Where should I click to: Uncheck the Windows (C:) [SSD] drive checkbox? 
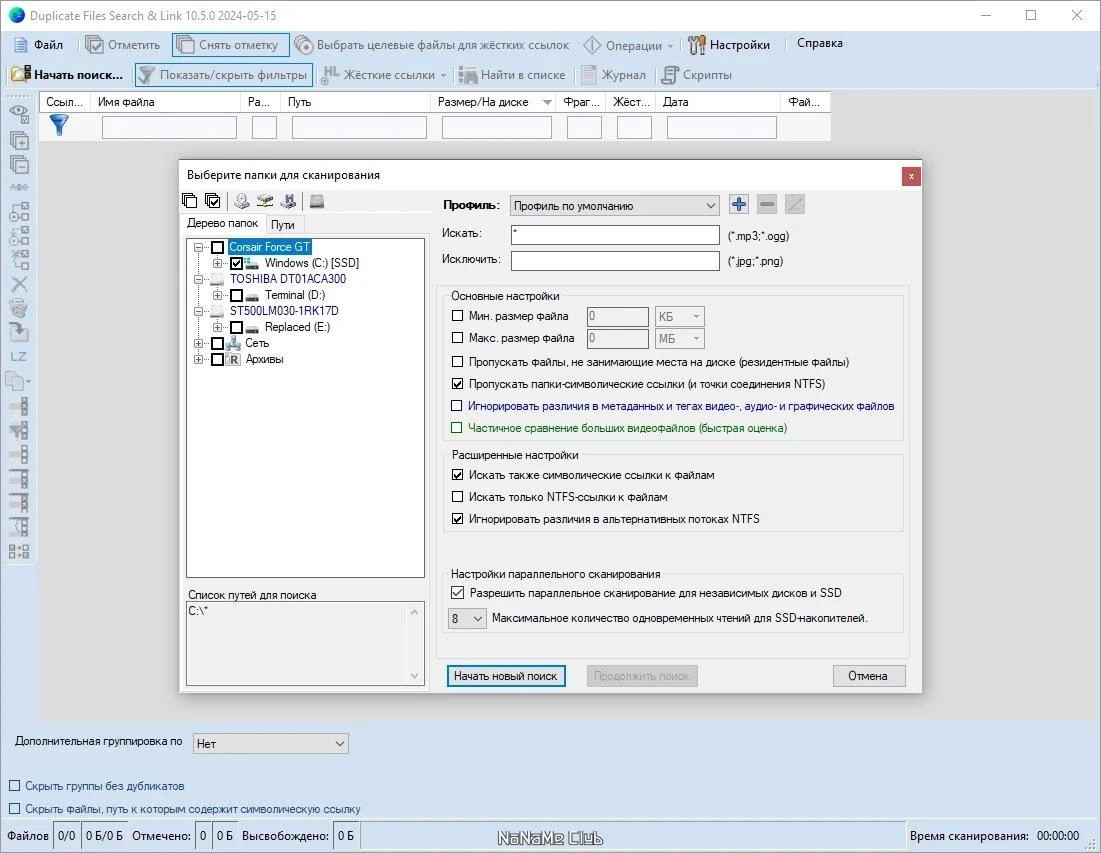click(237, 263)
